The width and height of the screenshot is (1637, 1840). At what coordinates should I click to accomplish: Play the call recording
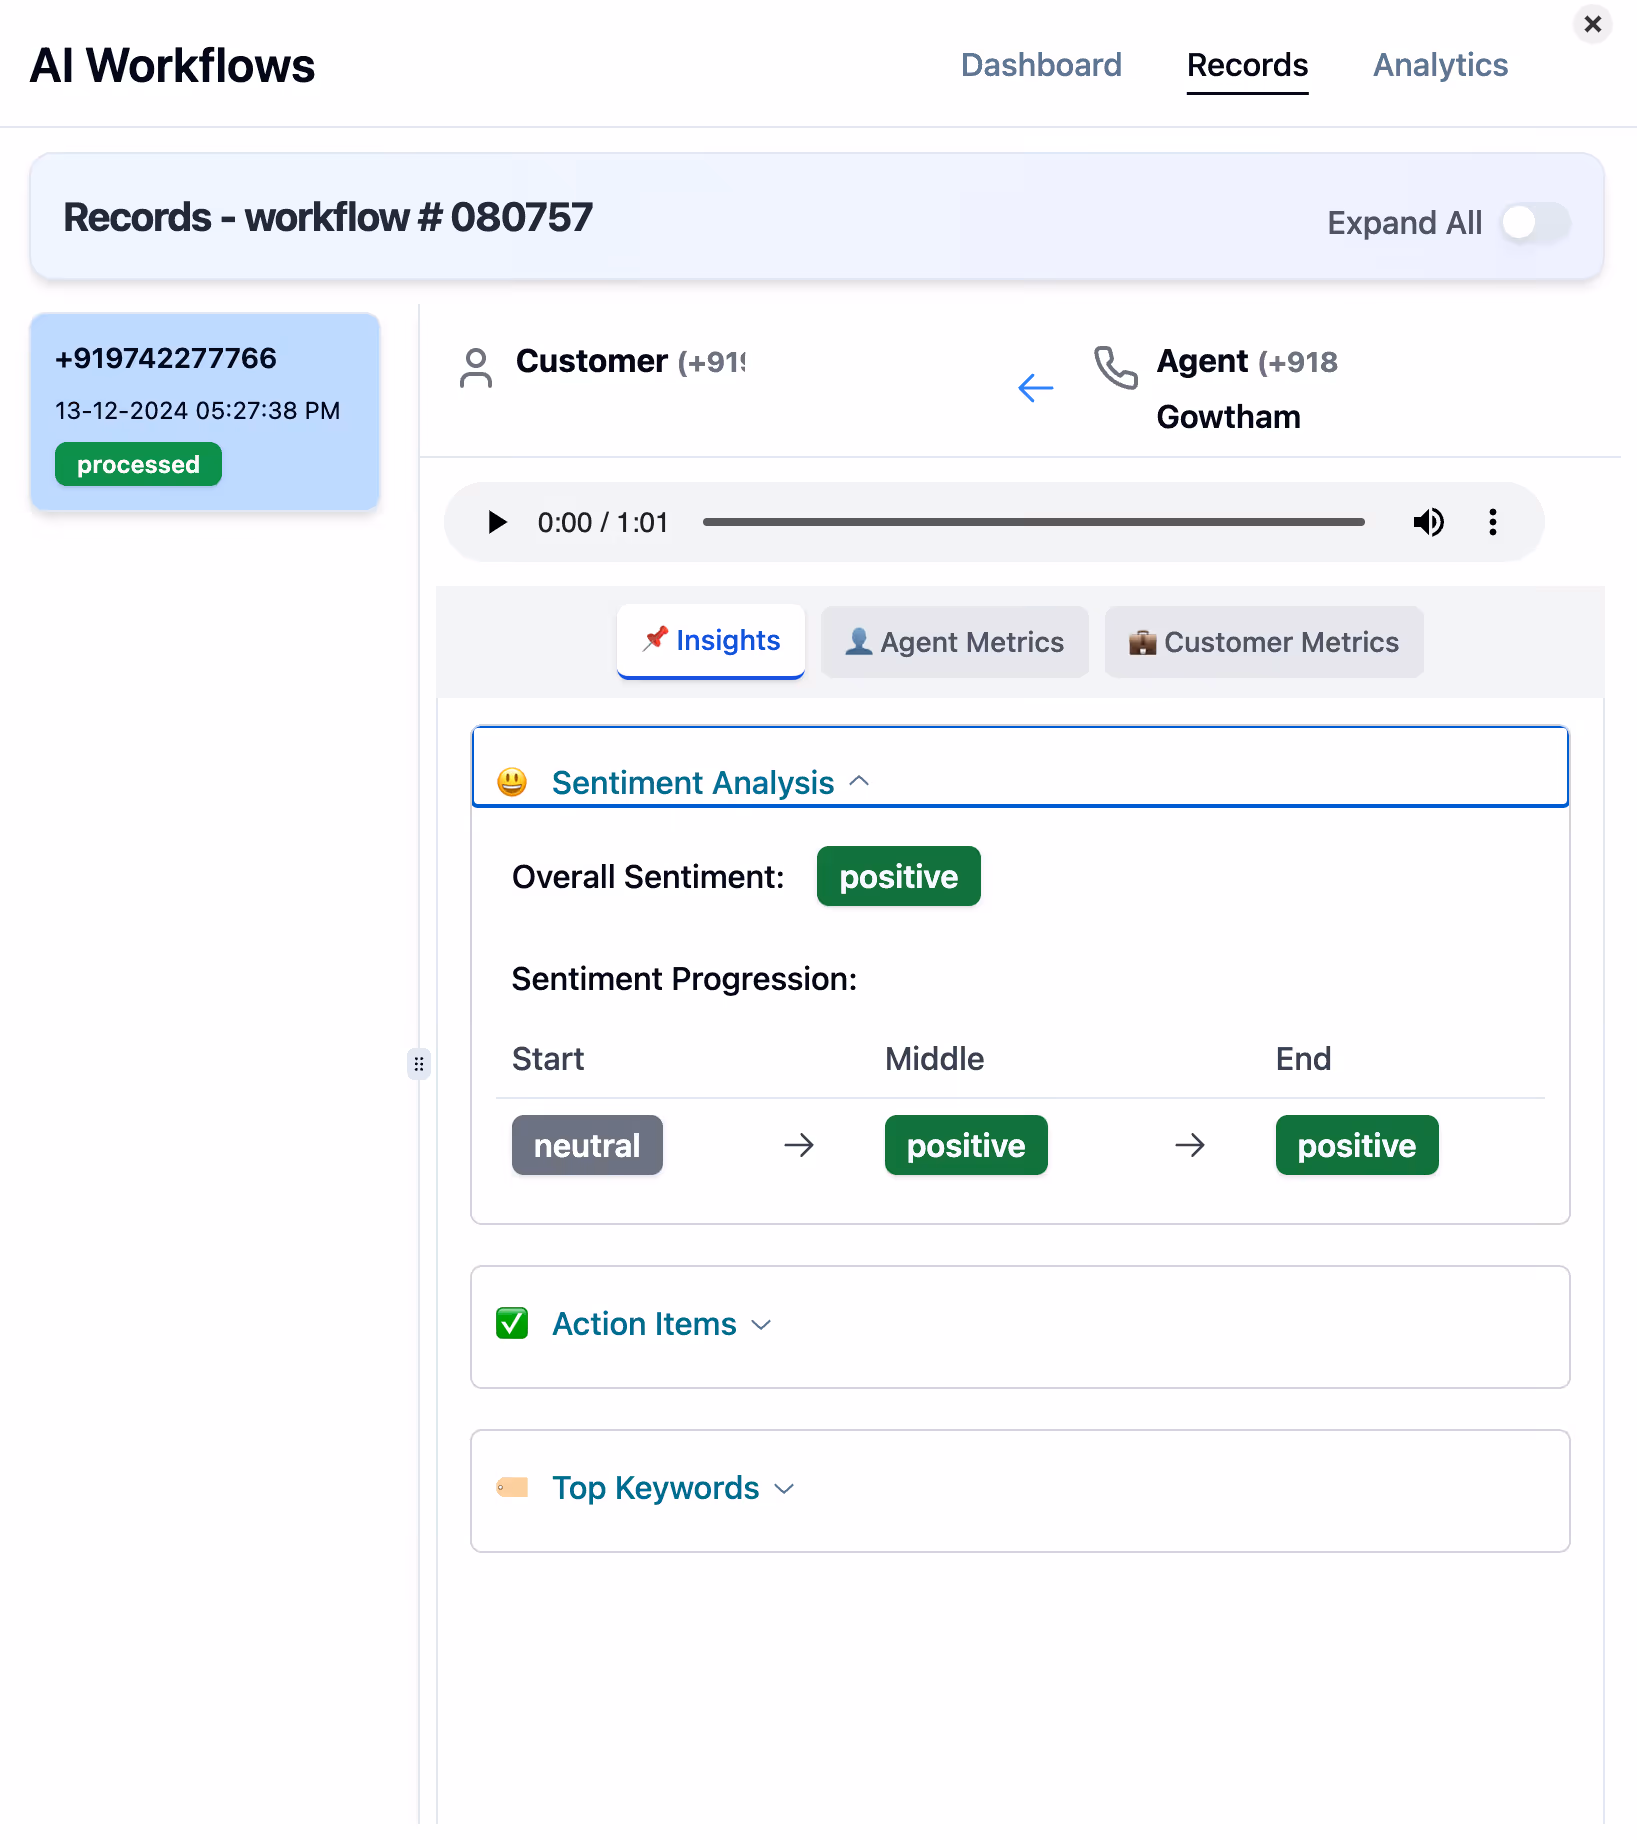click(x=496, y=521)
